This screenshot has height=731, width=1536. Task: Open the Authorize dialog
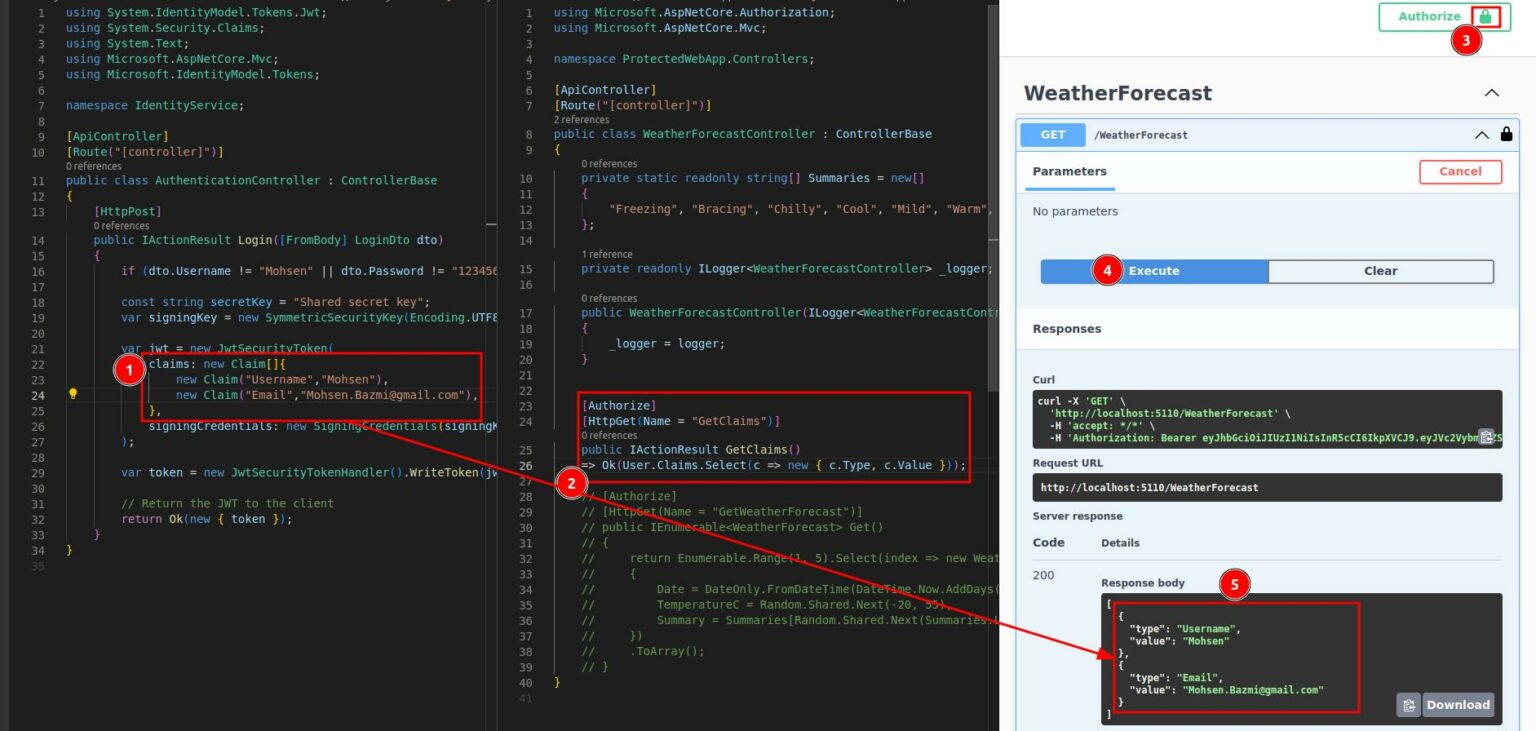1428,16
